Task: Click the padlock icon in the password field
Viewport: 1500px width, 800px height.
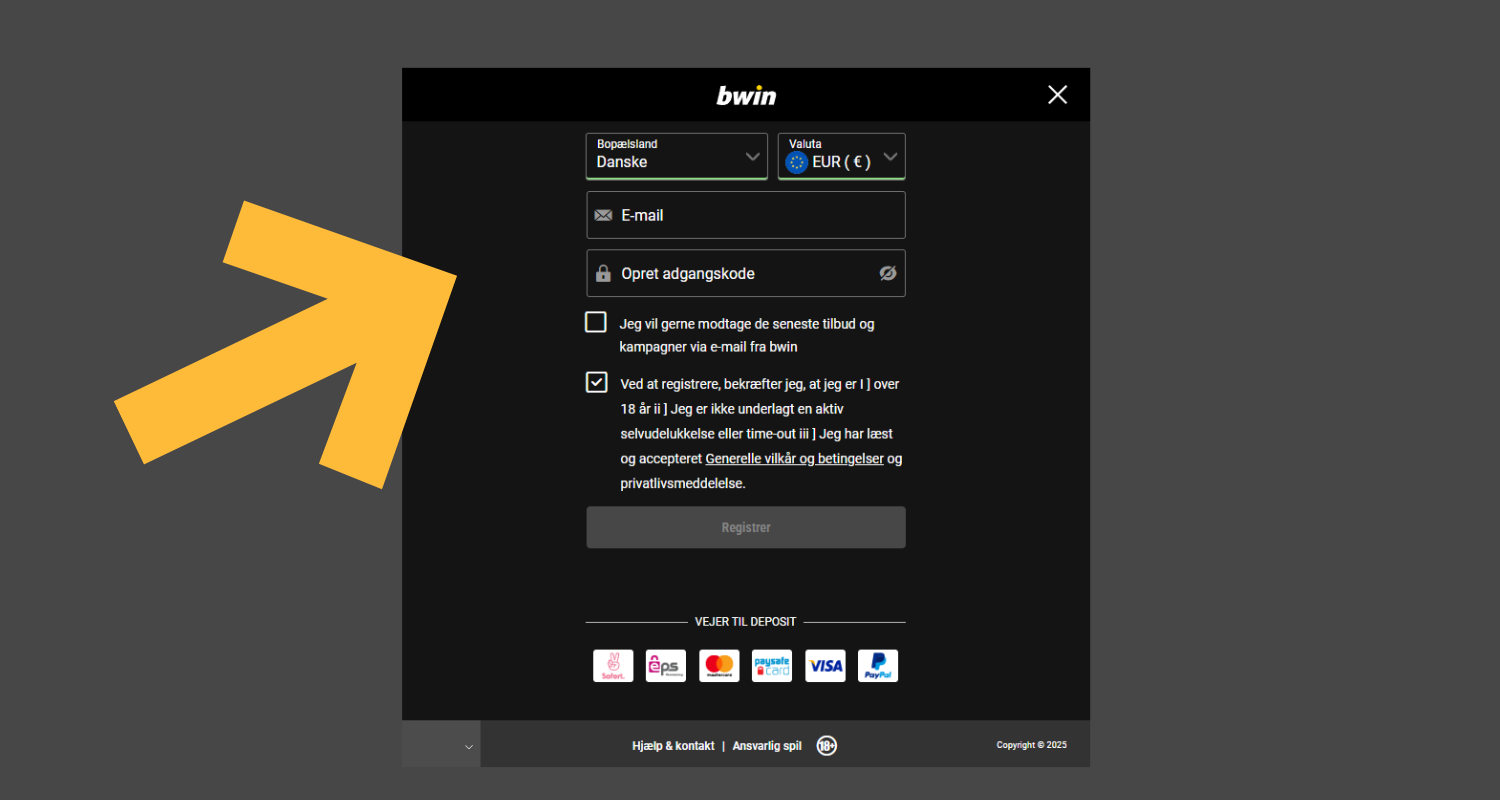Action: click(x=603, y=273)
